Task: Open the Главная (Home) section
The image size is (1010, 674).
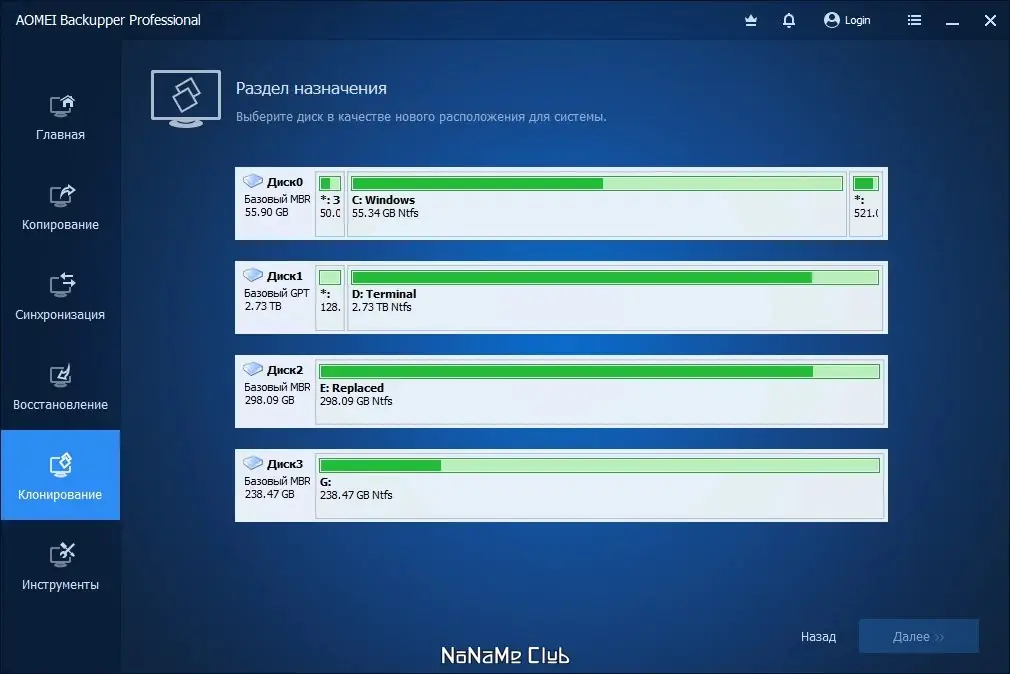Action: coord(60,115)
